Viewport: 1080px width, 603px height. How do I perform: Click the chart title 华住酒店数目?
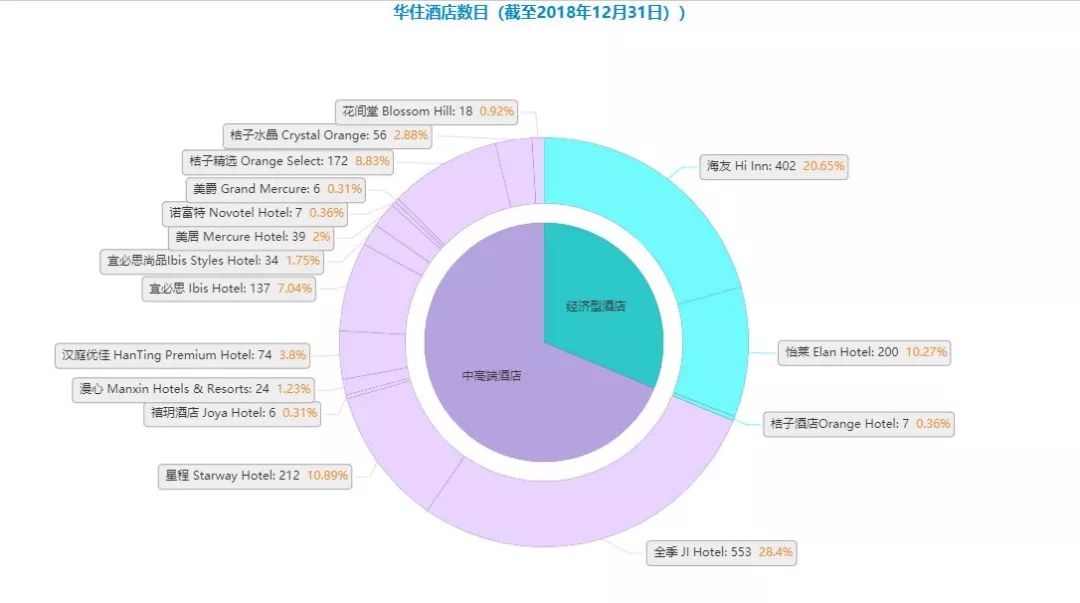539,12
